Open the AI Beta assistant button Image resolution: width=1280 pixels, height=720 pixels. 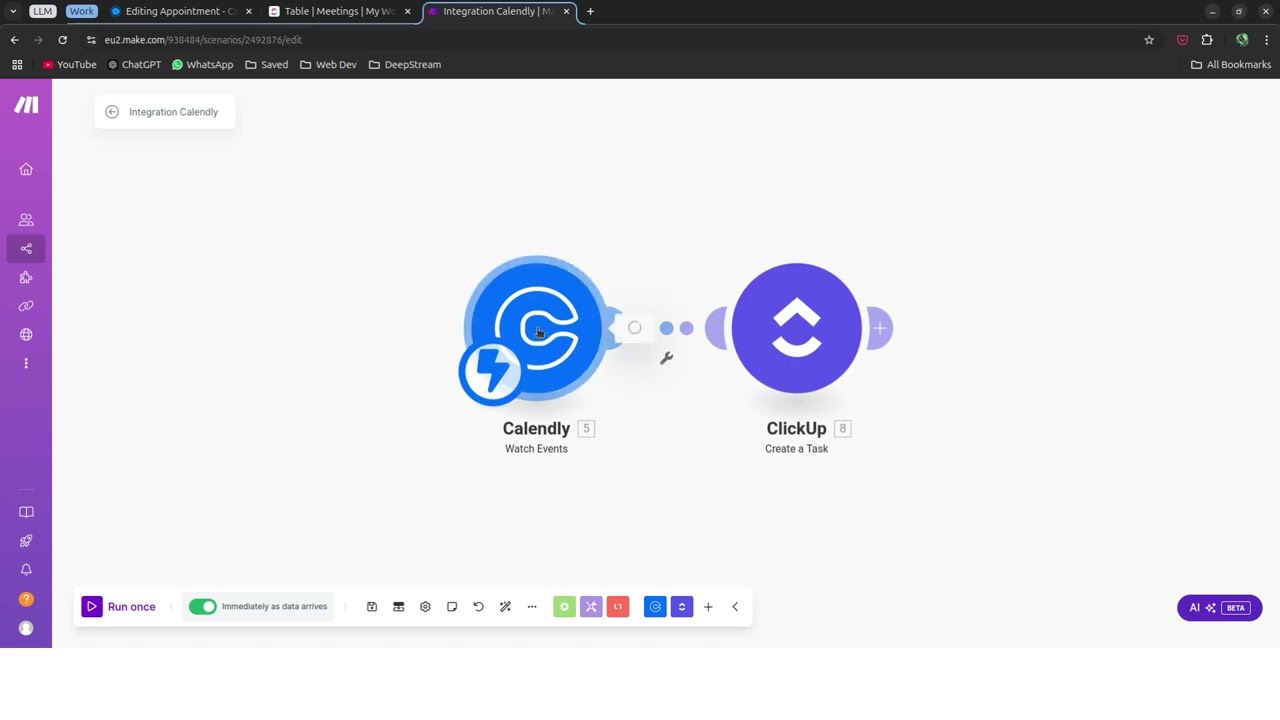1219,608
